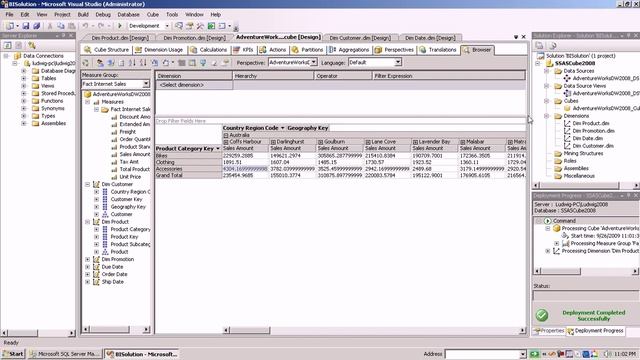Image resolution: width=640 pixels, height=360 pixels.
Task: Switch to the Dimension Usage tab
Action: click(x=159, y=50)
